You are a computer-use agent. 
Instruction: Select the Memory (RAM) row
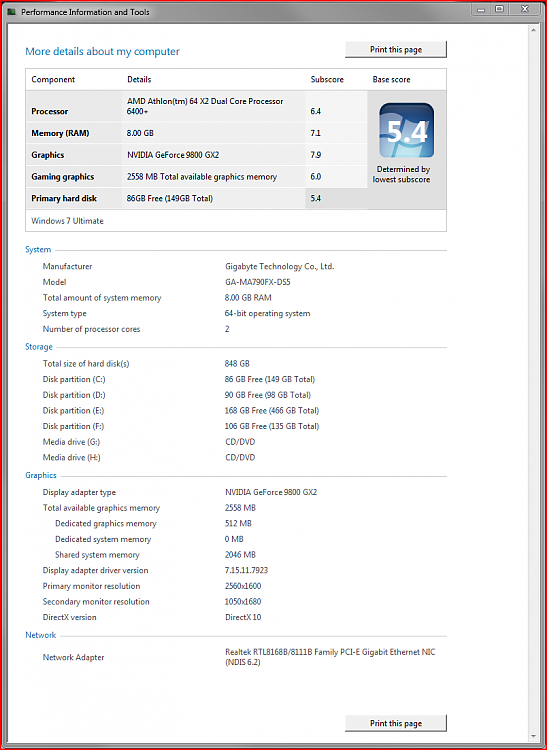pyautogui.click(x=197, y=133)
